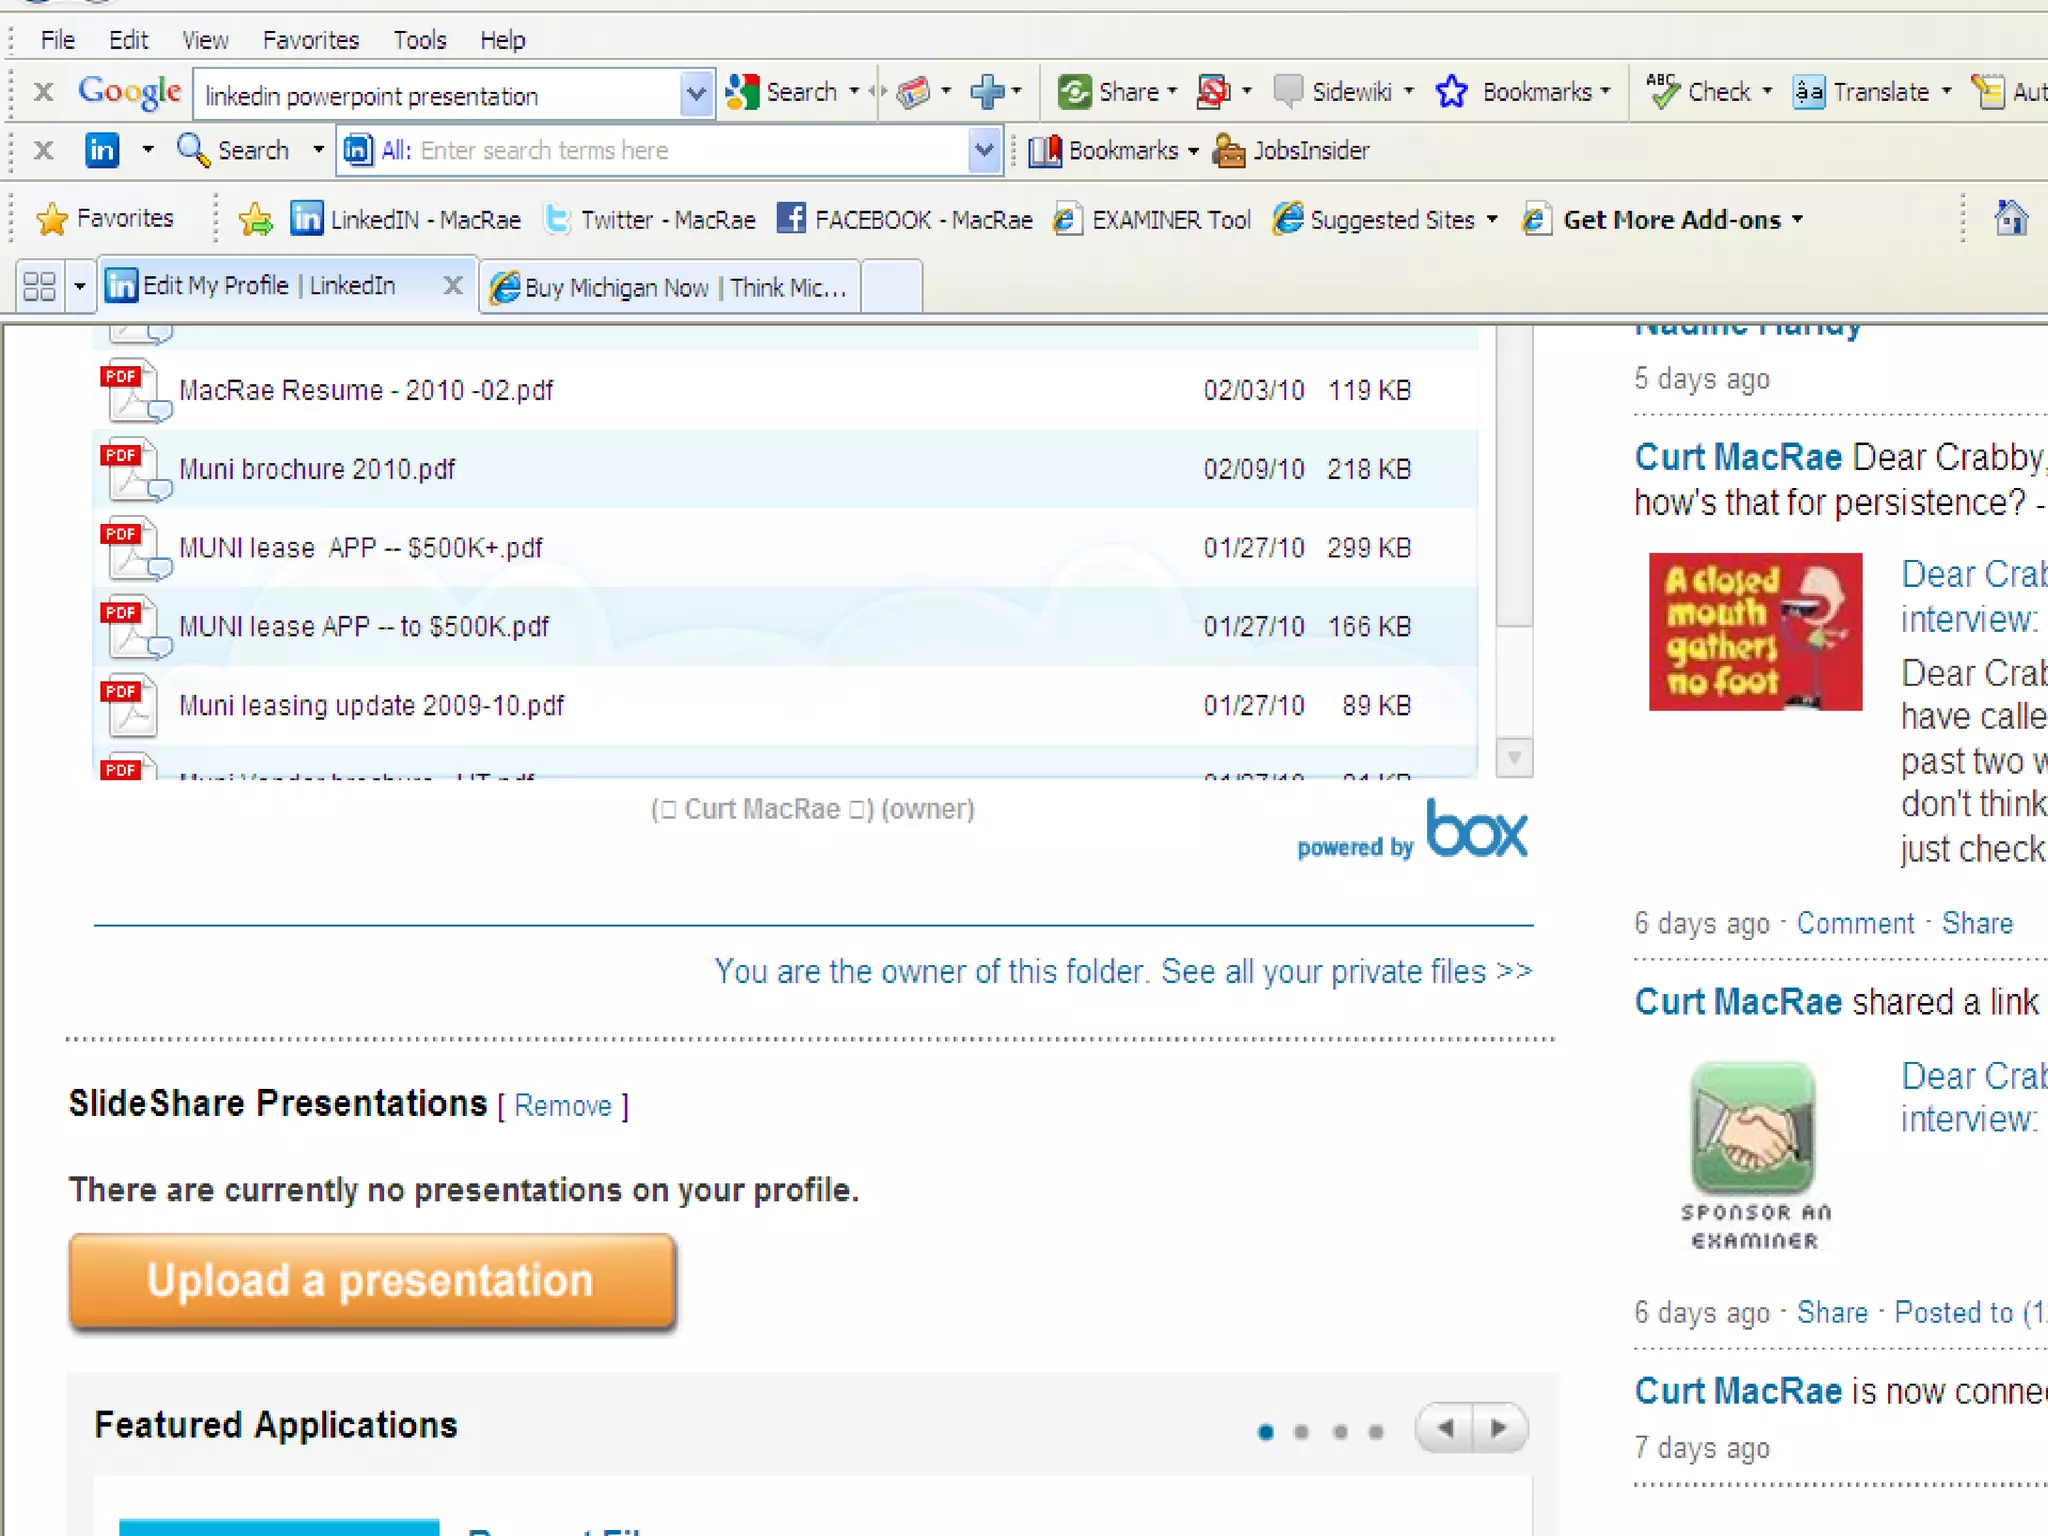Screen dimensions: 2048x1536
Task: Open the new blank tab button
Action: 891,288
